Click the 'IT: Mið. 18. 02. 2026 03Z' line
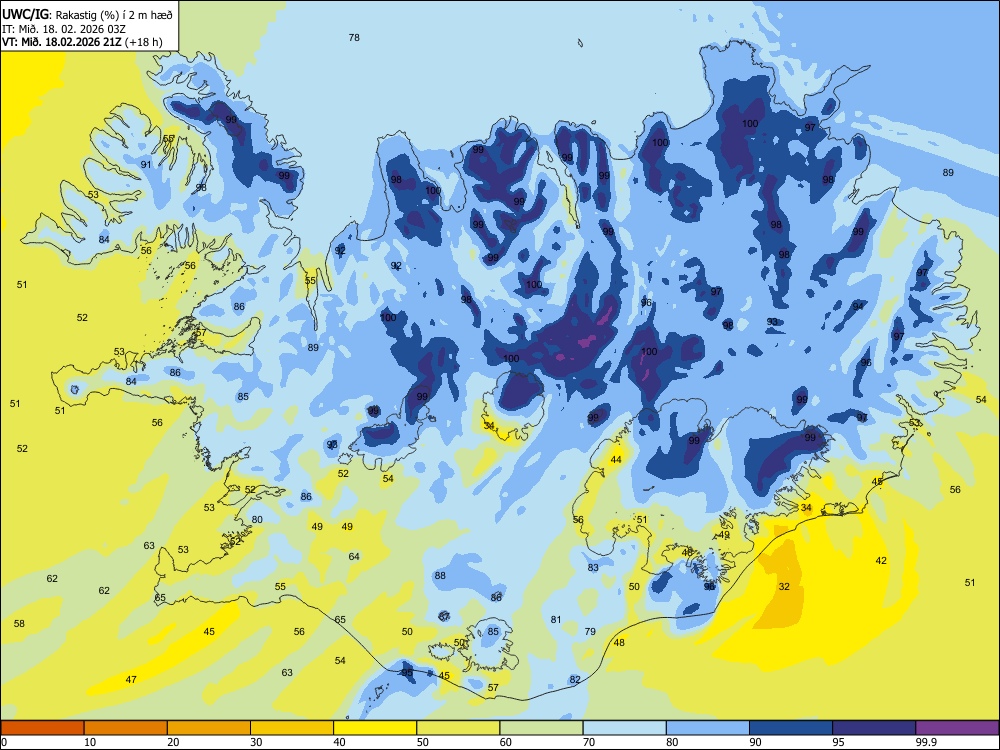 click(64, 29)
